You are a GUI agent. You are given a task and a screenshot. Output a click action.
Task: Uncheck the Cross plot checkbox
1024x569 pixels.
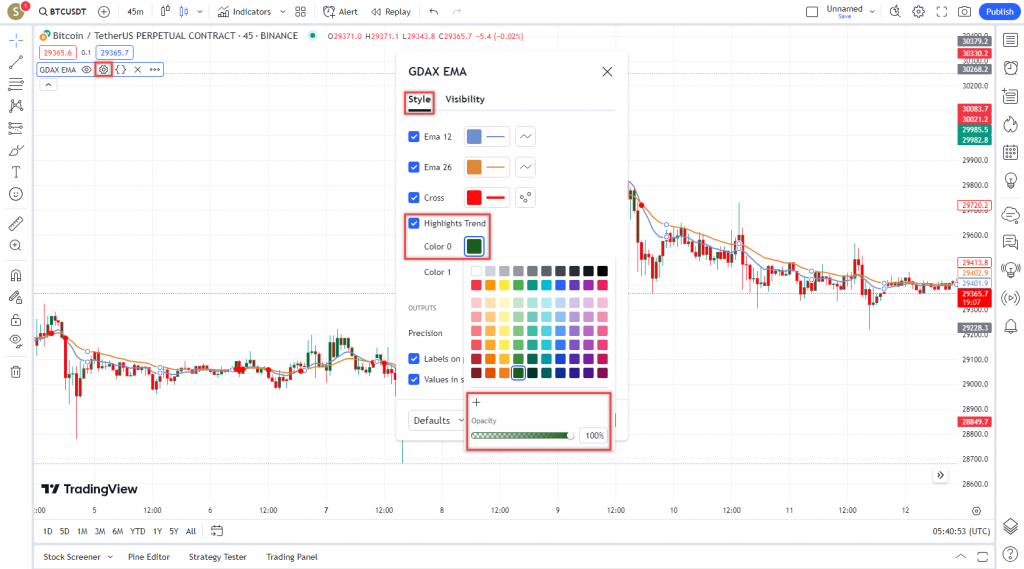[413, 197]
